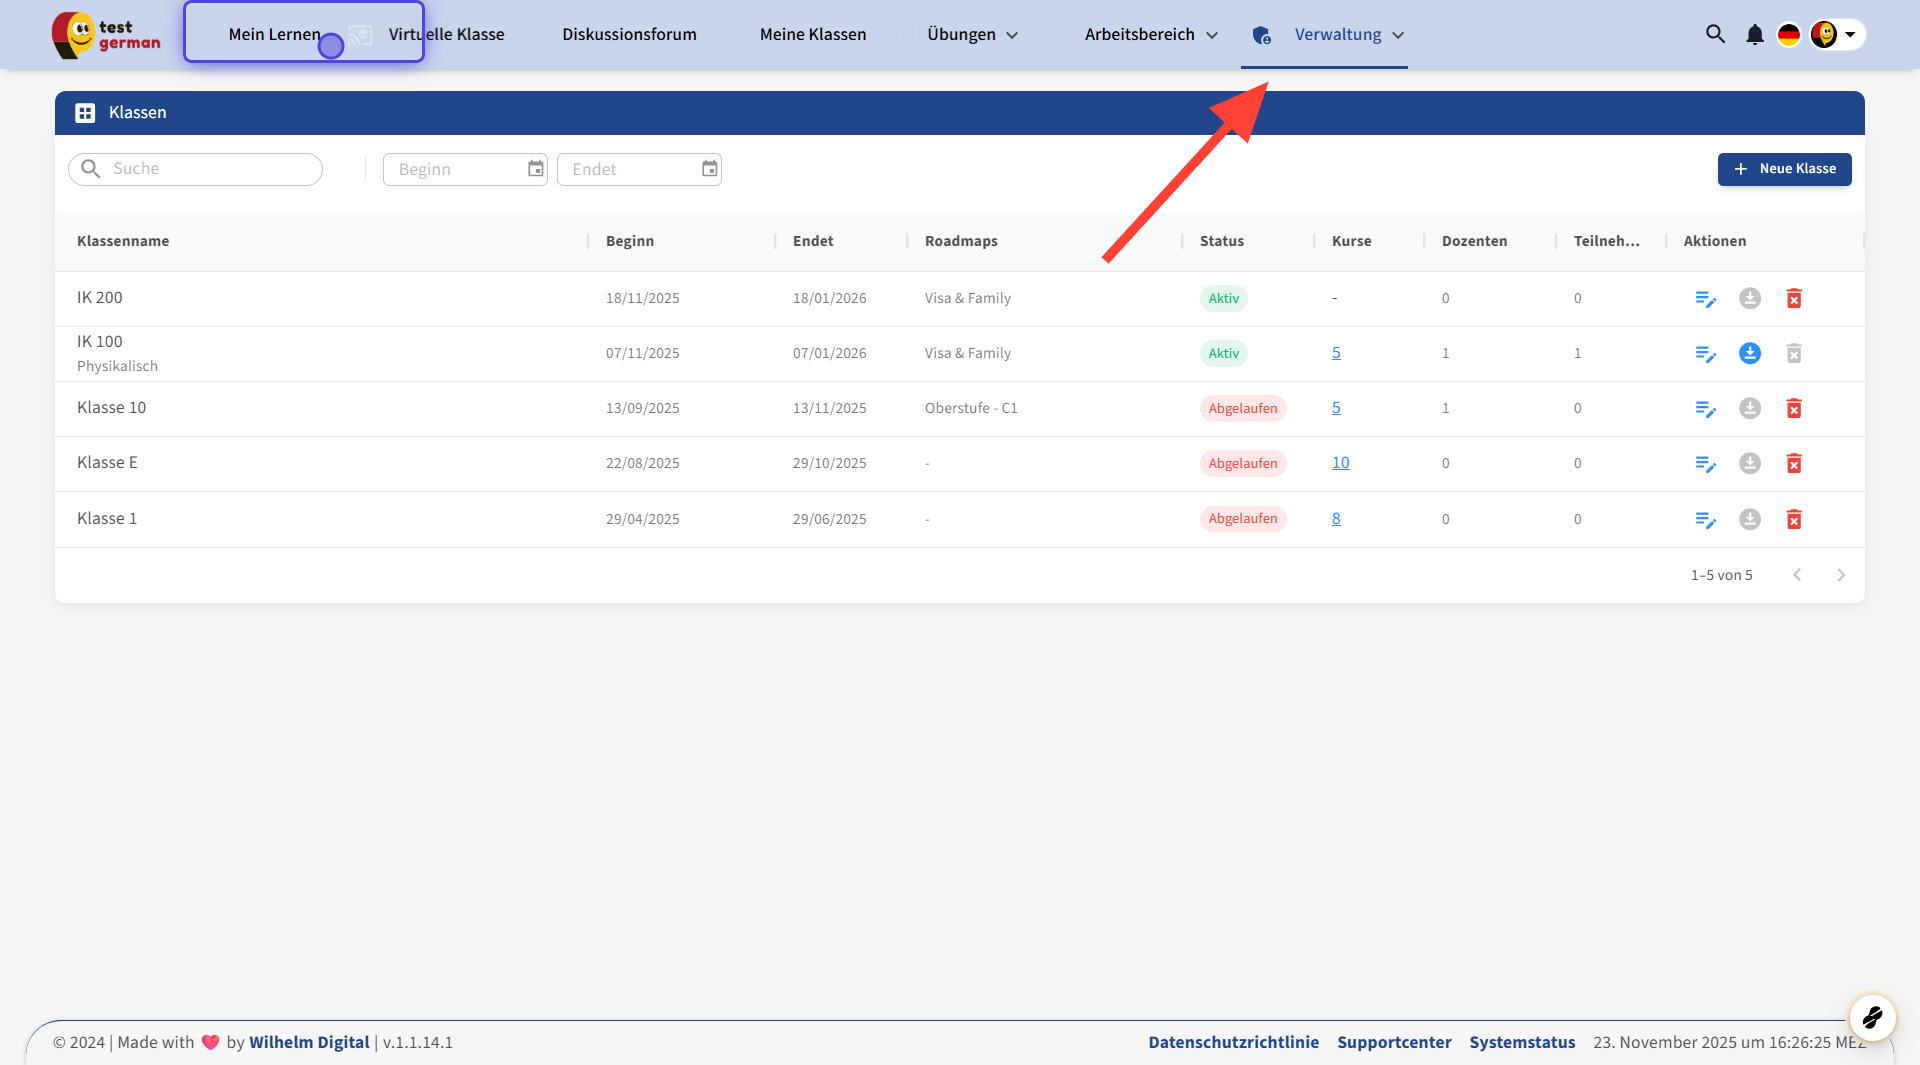Go to the Diskussionsforum tab
The height and width of the screenshot is (1065, 1920).
coord(629,35)
